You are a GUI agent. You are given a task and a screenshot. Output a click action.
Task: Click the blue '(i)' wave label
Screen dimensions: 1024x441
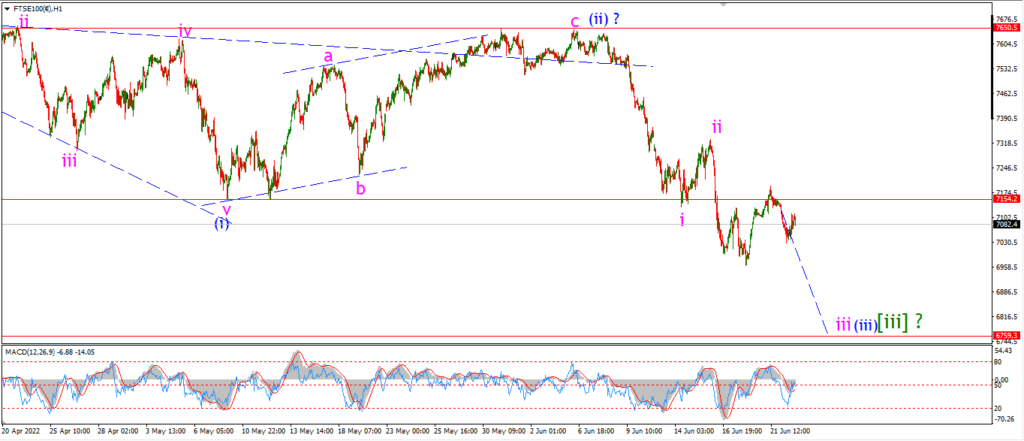click(x=222, y=223)
